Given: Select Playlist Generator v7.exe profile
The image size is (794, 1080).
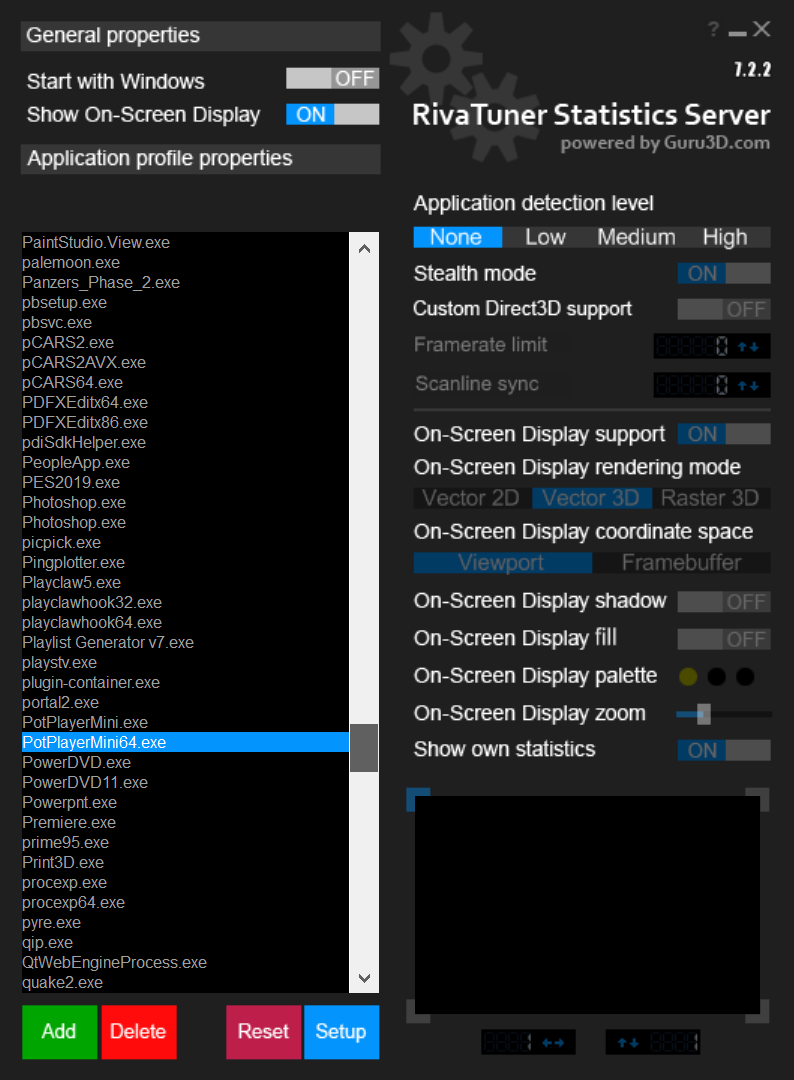Looking at the screenshot, I should click(x=185, y=642).
